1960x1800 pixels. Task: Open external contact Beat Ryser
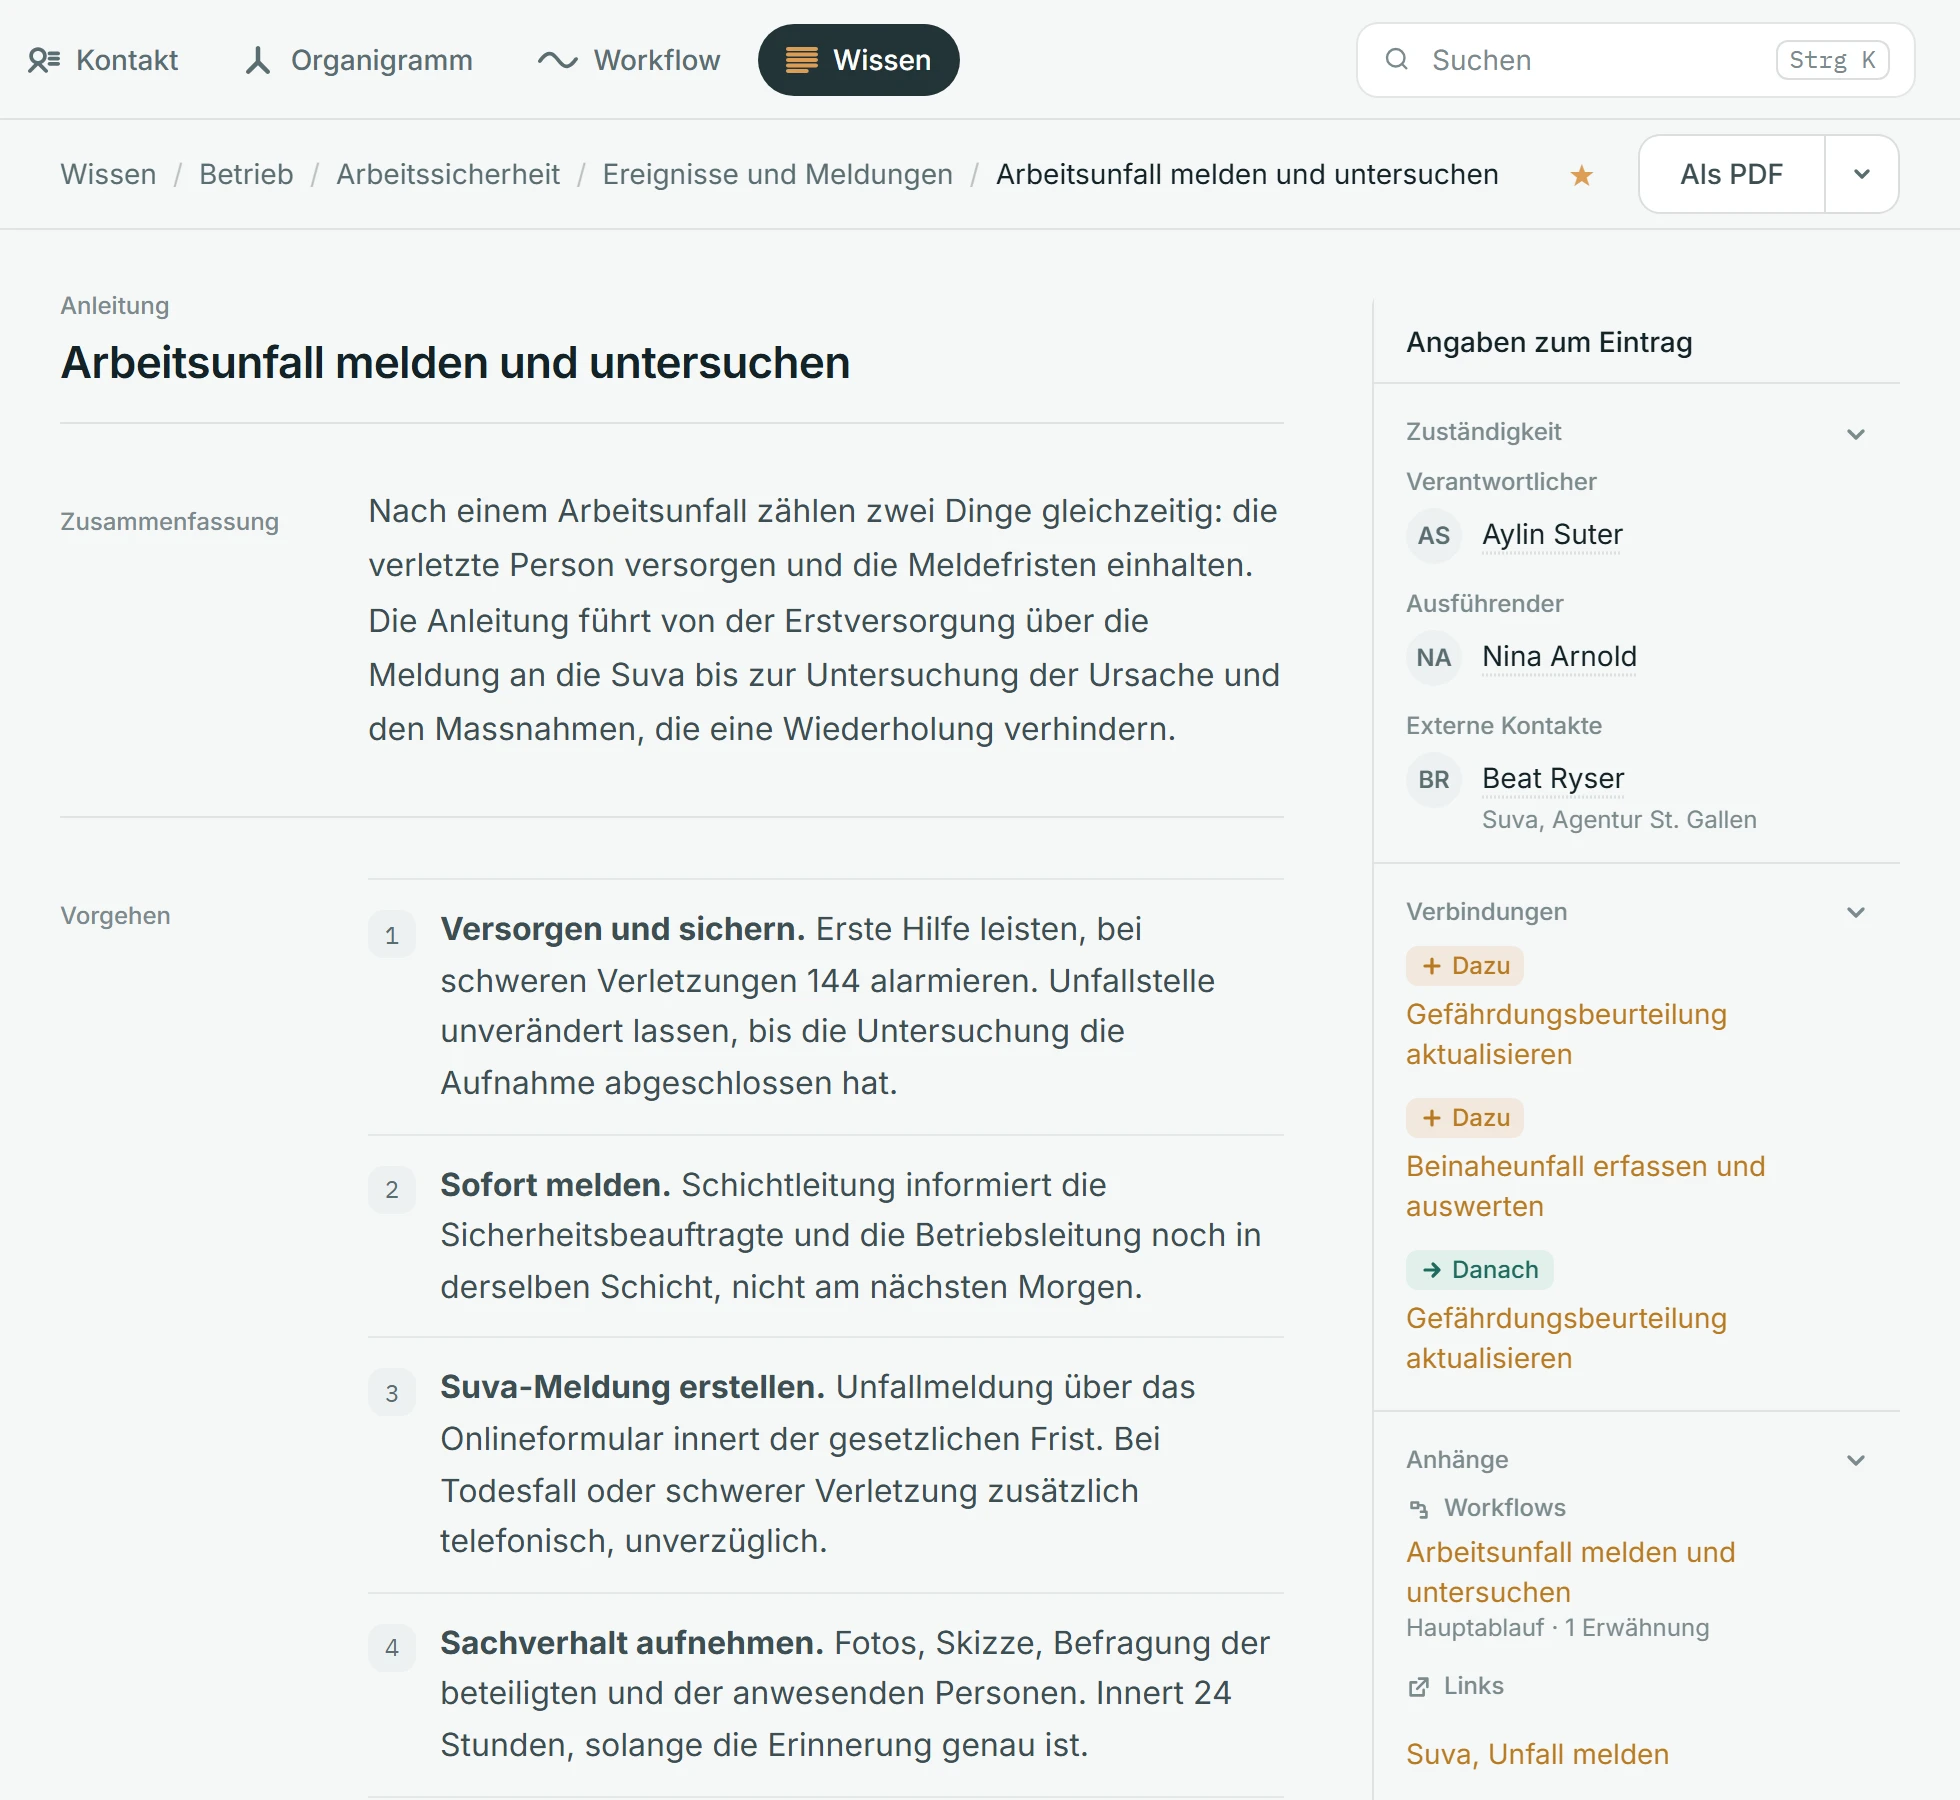(1553, 778)
